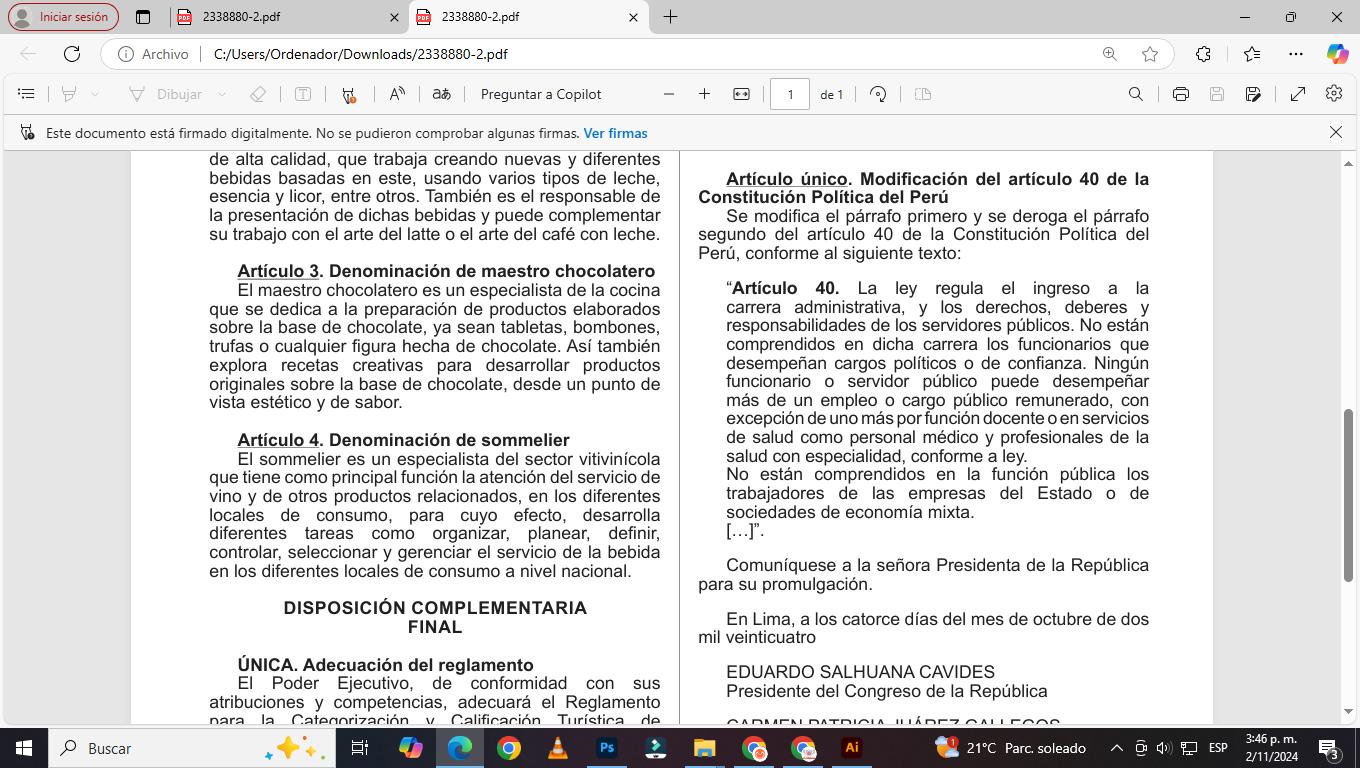The width and height of the screenshot is (1360, 768).
Task: Enter full screen mode
Action: tap(1298, 94)
